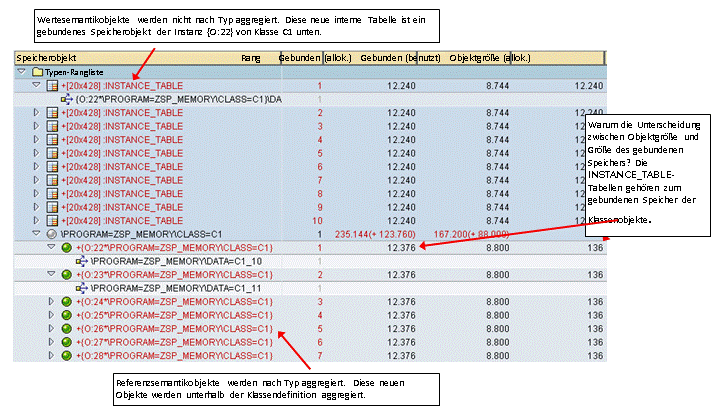Click the Rang column header
Image resolution: width=720 pixels, height=411 pixels.
[251, 58]
